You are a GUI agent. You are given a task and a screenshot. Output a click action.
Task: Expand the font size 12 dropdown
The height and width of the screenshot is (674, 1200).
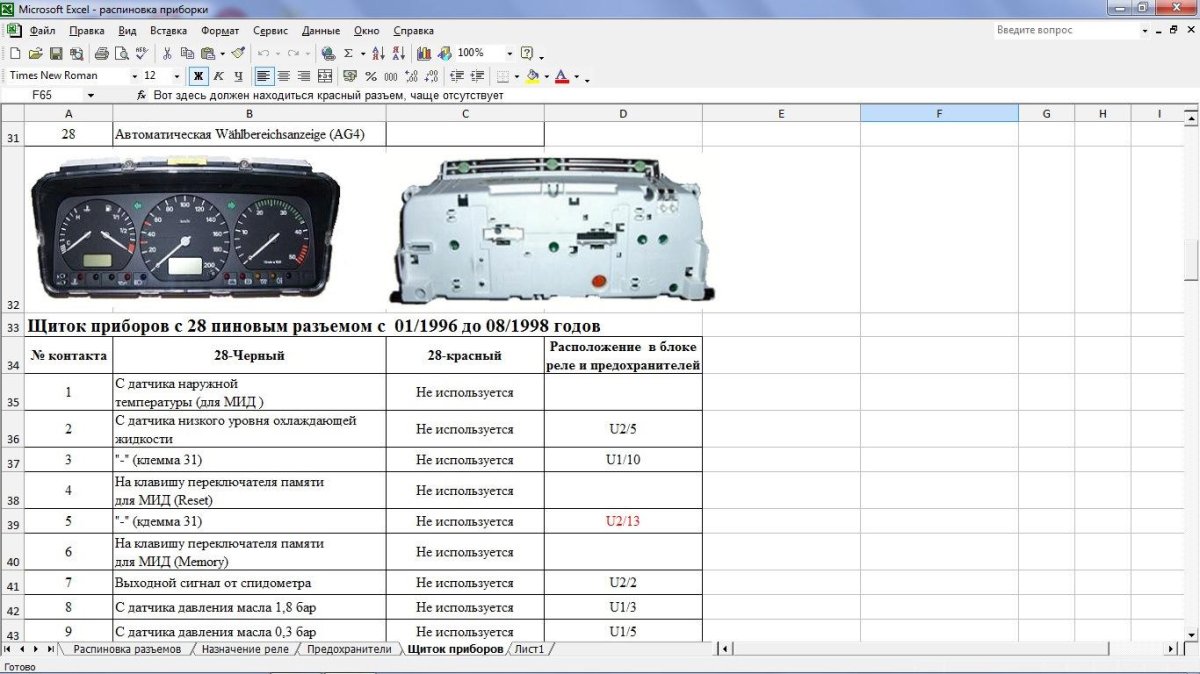(x=177, y=76)
